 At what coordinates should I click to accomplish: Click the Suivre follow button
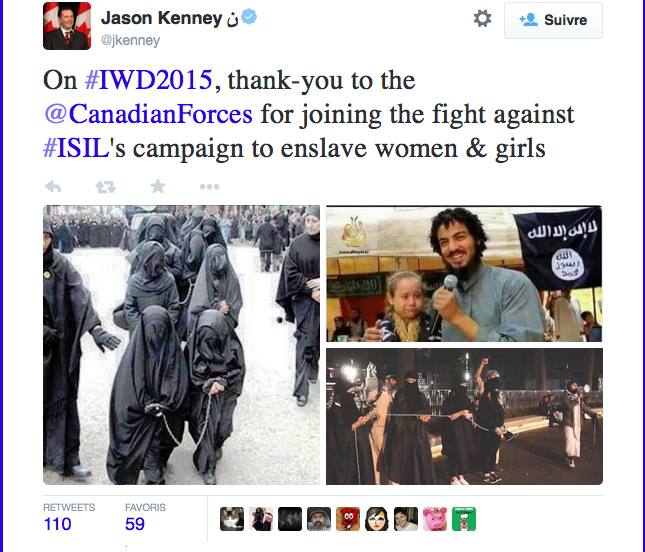(x=553, y=20)
